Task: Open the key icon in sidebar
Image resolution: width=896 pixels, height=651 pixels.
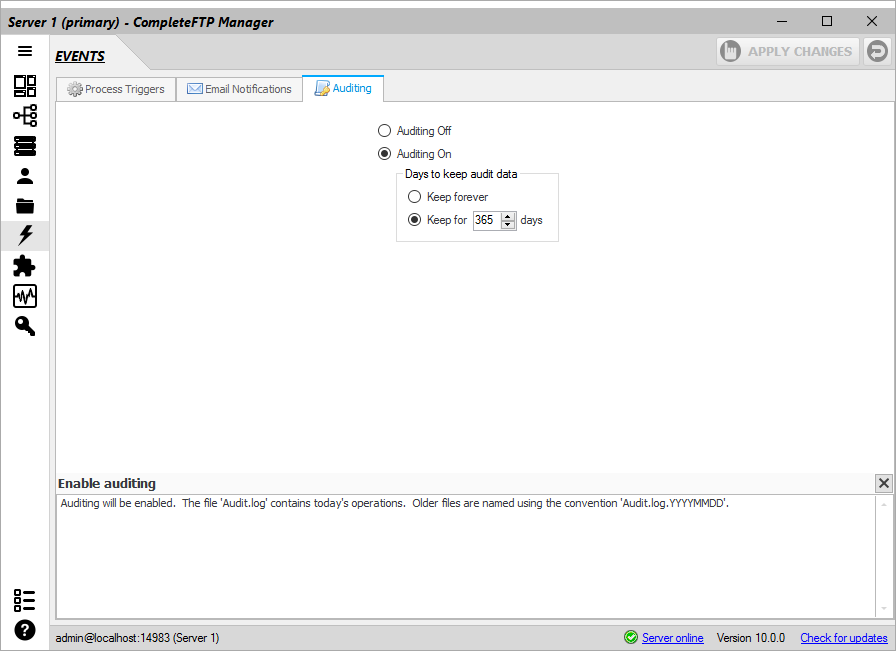Action: click(x=25, y=326)
